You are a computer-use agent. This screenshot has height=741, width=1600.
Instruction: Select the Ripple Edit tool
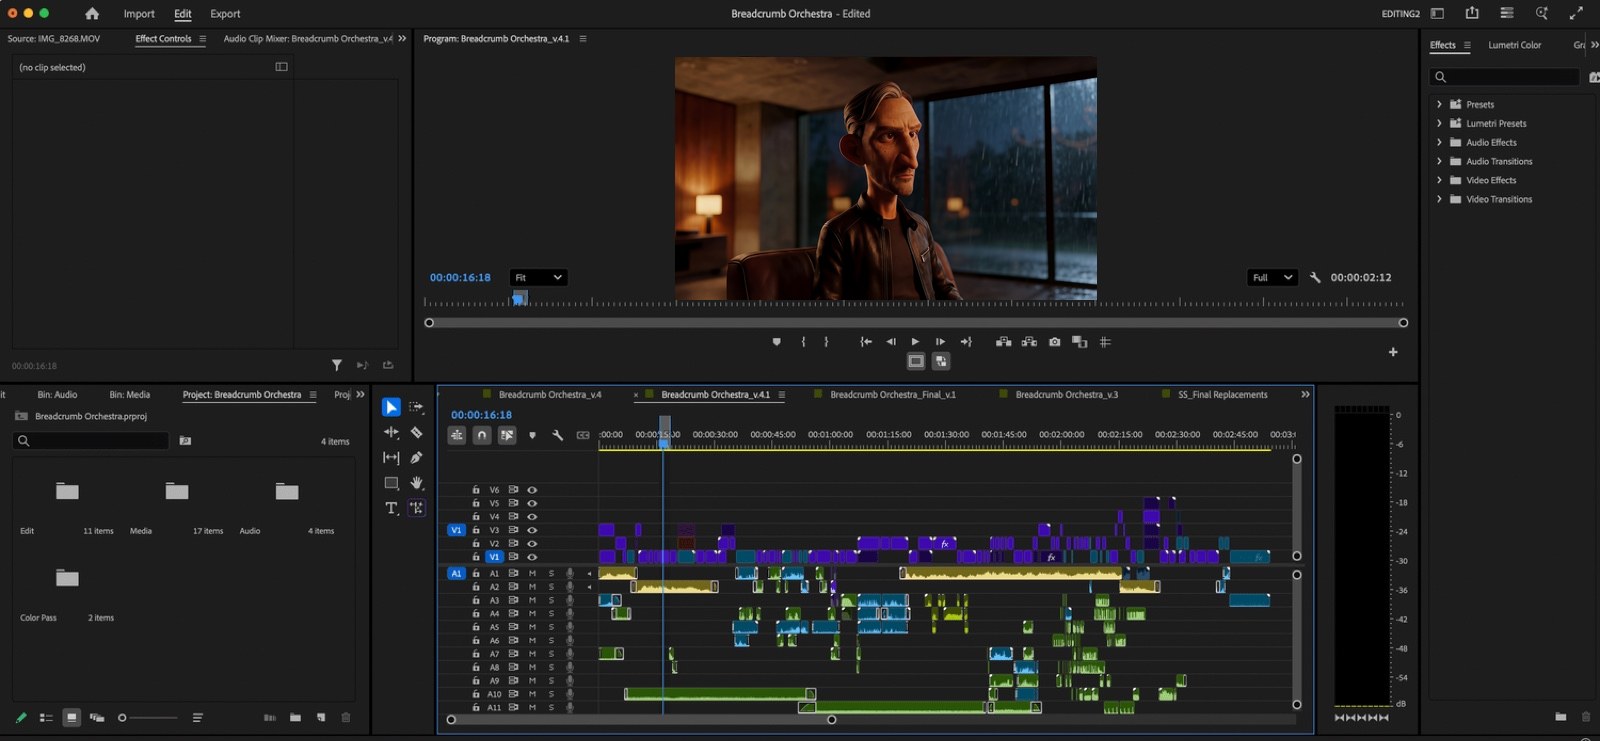[391, 432]
